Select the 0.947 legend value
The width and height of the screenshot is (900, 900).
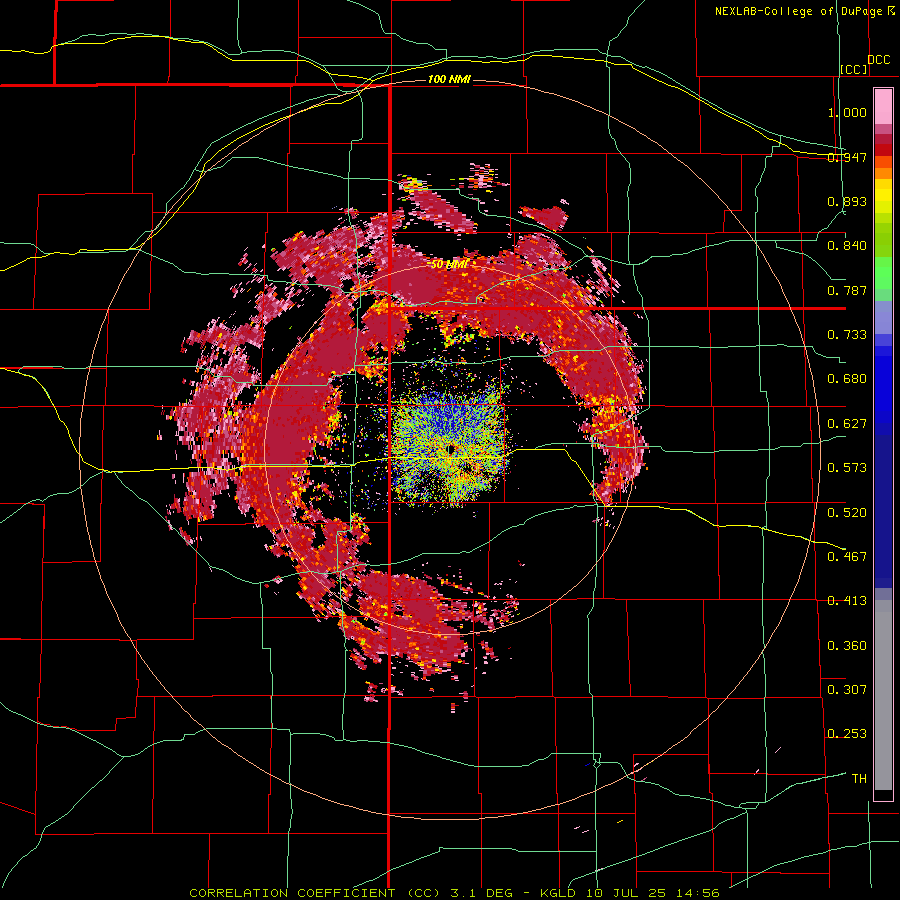tap(847, 157)
